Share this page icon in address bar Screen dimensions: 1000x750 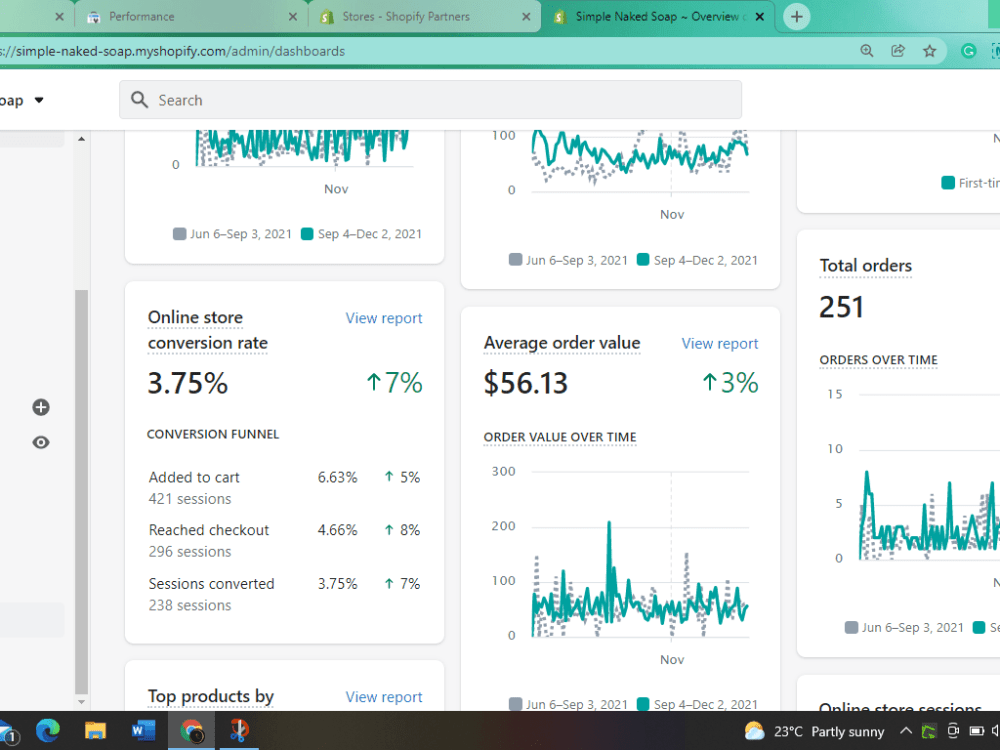(898, 51)
